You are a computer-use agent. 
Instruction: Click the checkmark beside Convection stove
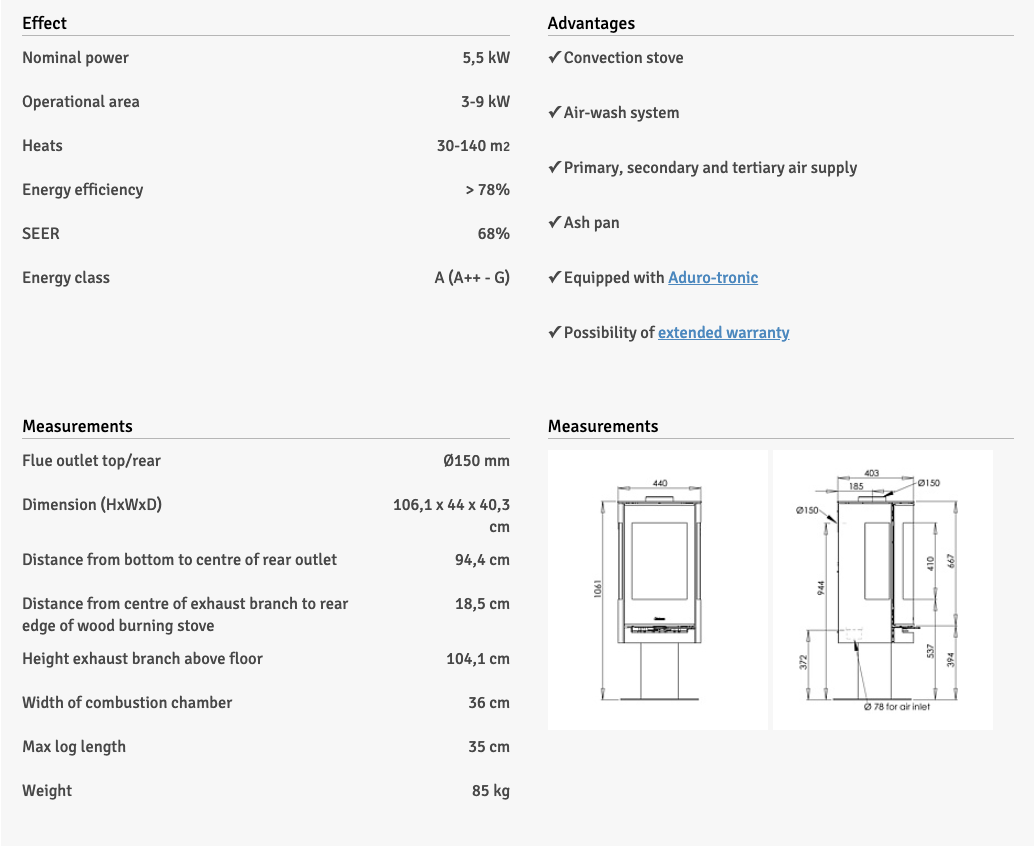click(x=554, y=58)
